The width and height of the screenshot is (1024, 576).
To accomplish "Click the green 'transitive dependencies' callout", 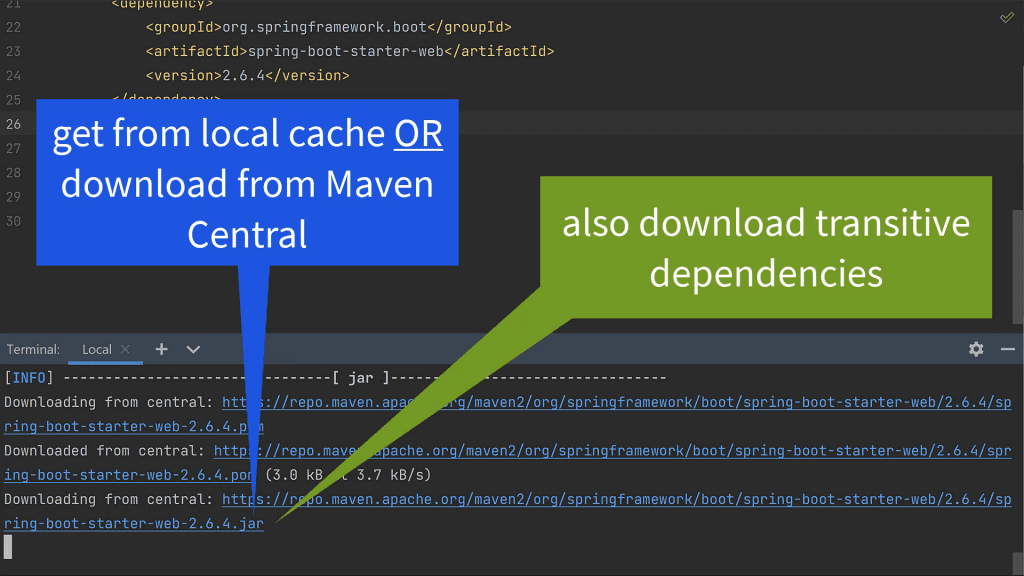I will click(765, 248).
